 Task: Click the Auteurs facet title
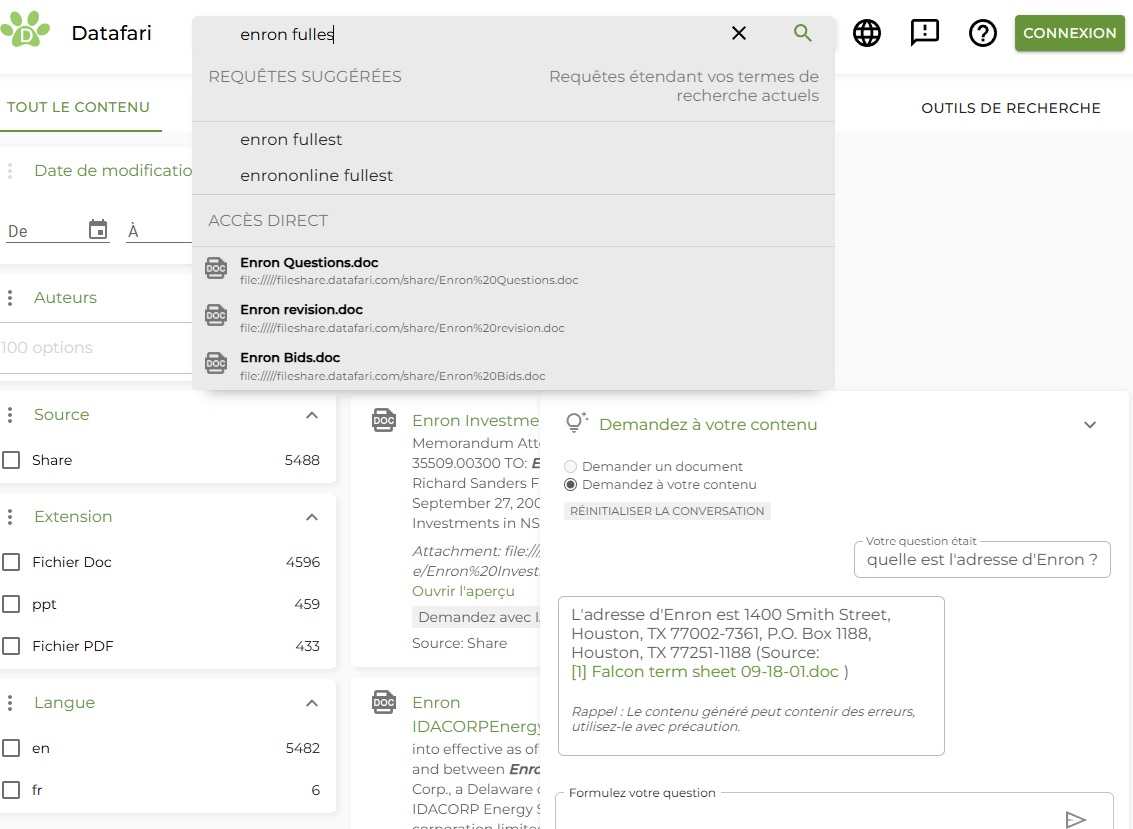[65, 298]
